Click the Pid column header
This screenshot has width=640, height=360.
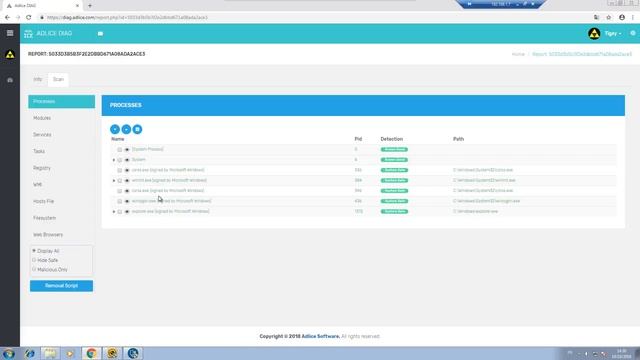[358, 139]
